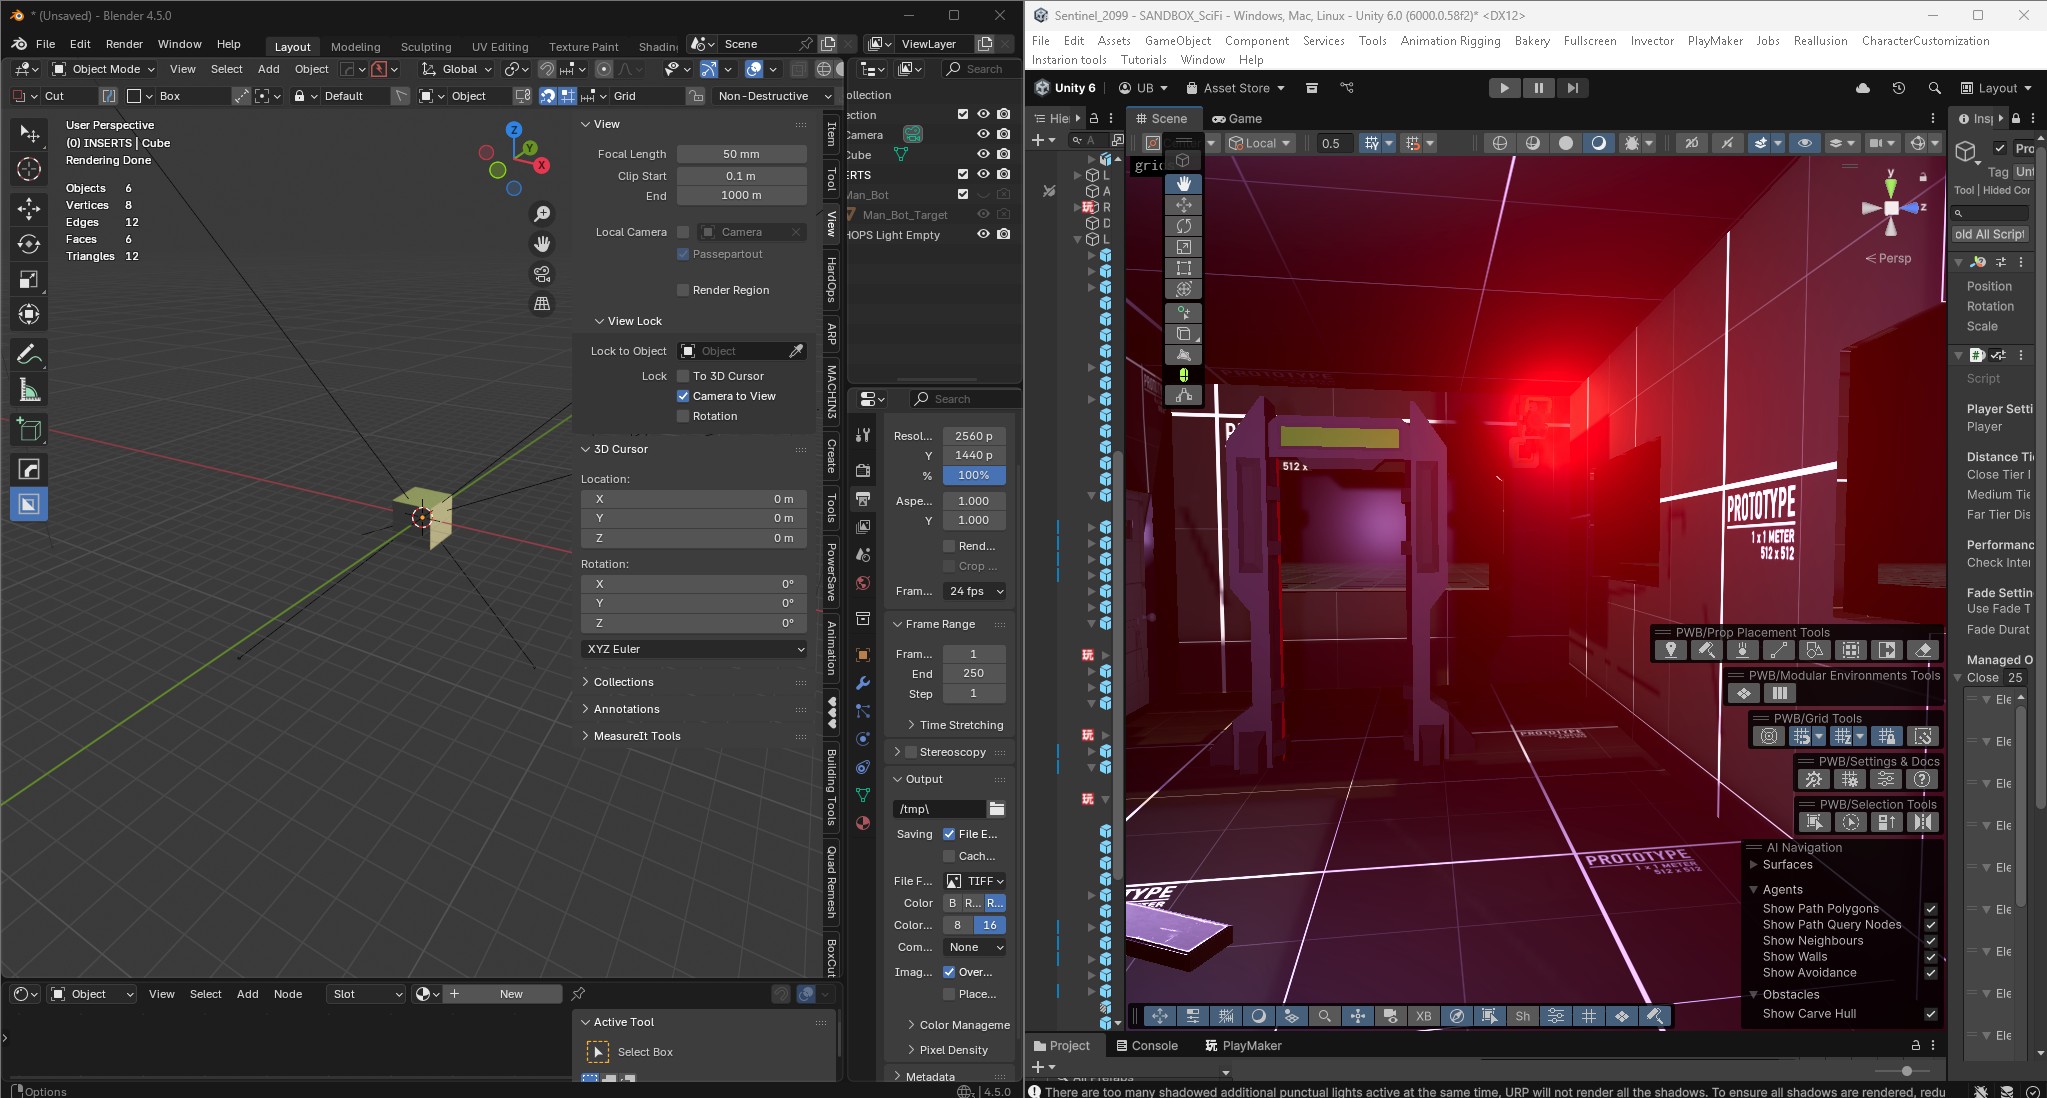Open Unity's GameObject menu
Screen dimensions: 2047x1098
[1176, 41]
